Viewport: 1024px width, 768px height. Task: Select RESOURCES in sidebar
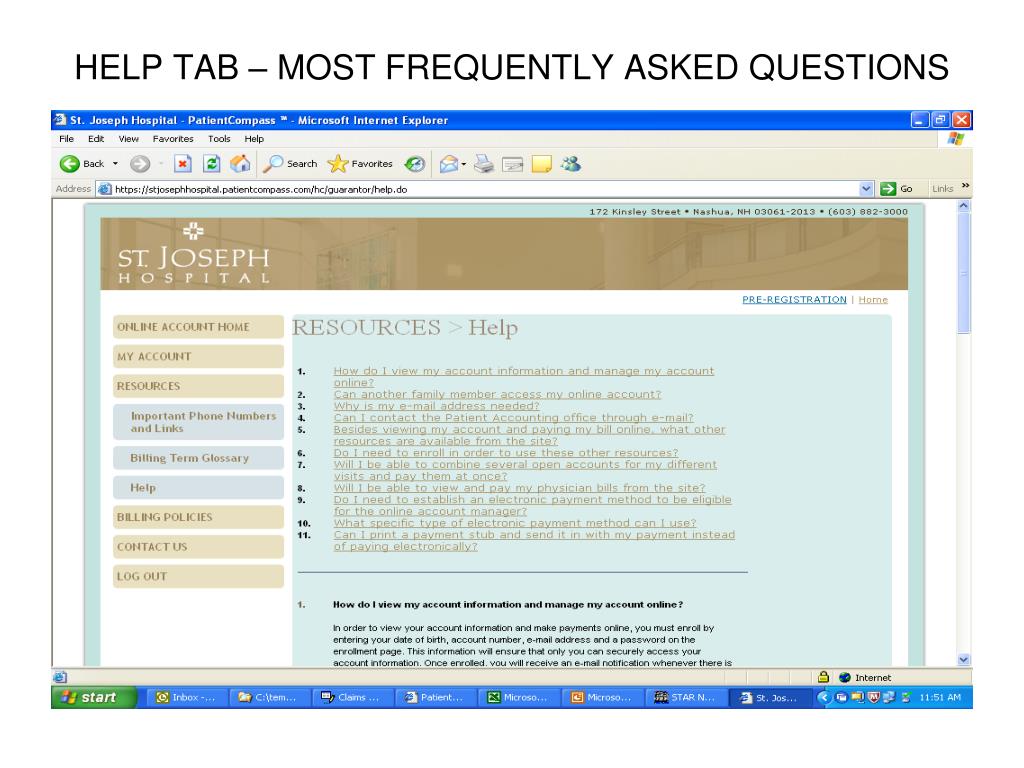199,386
